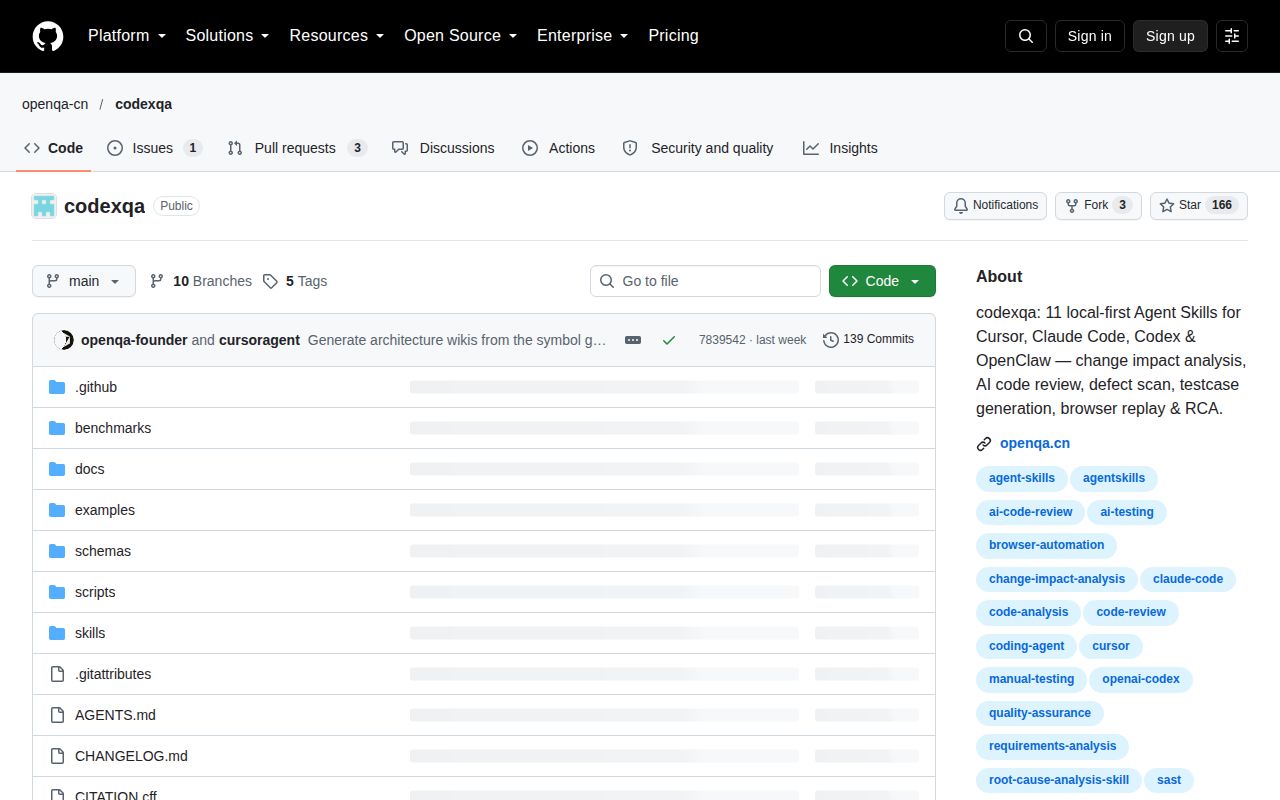Click the GitHub logo icon

click(x=48, y=36)
